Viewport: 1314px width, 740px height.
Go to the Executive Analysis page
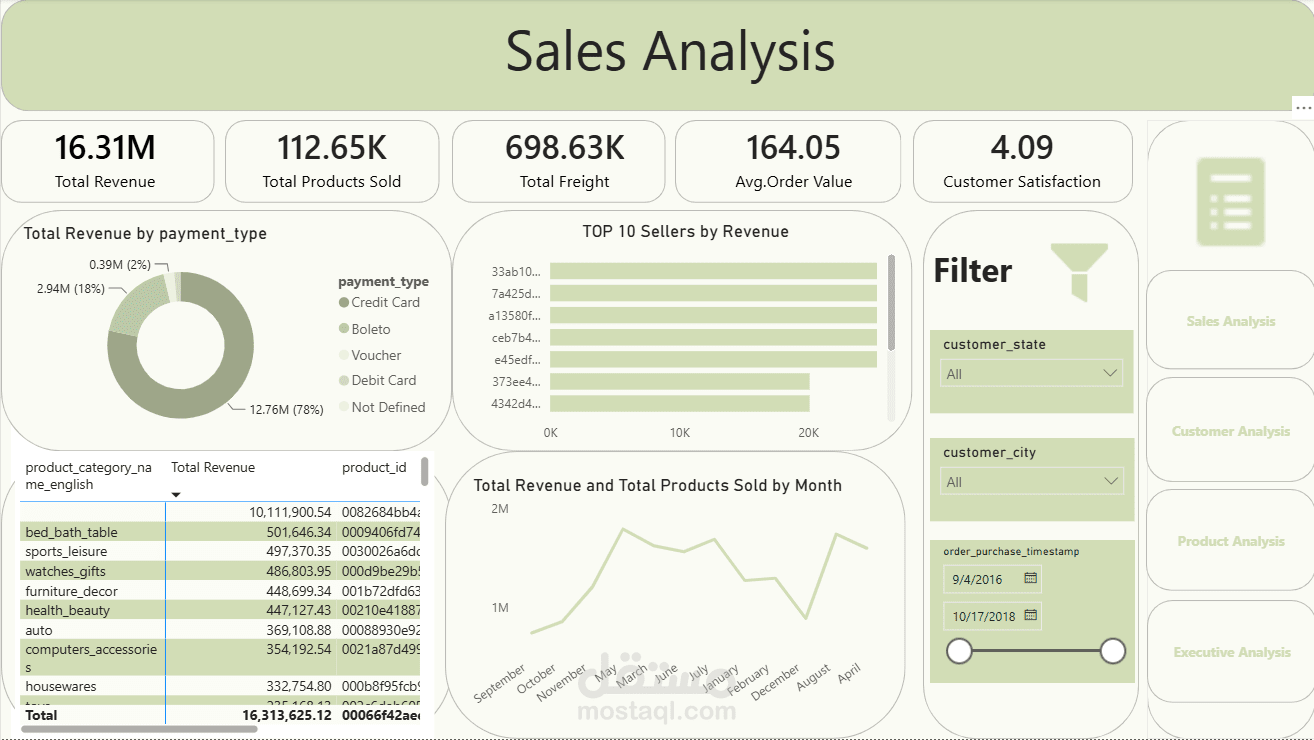point(1230,652)
